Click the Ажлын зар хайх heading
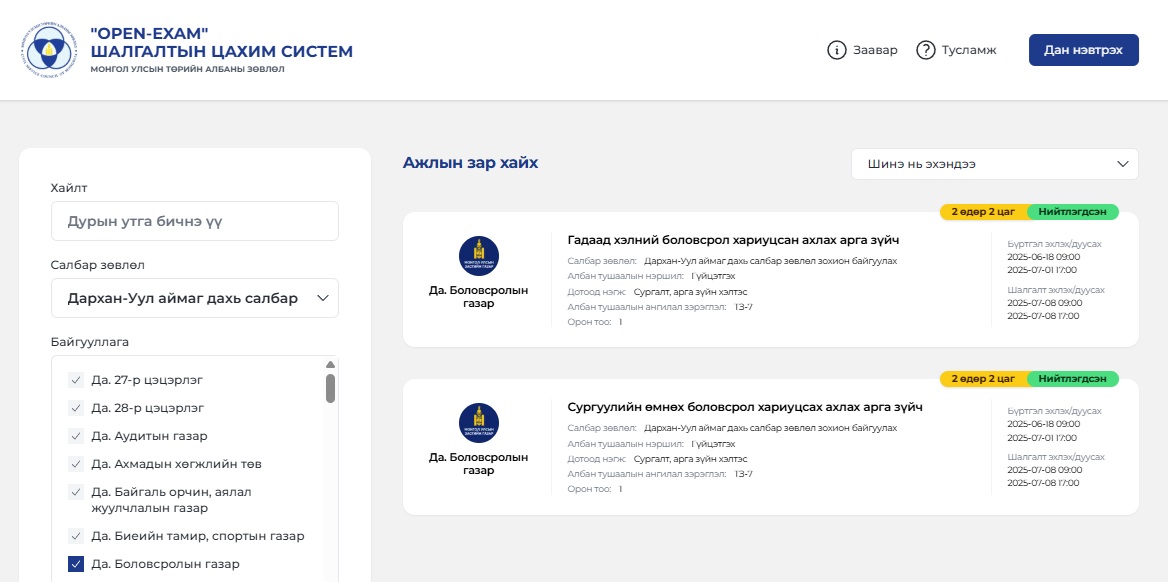The height and width of the screenshot is (582, 1168). (x=470, y=162)
